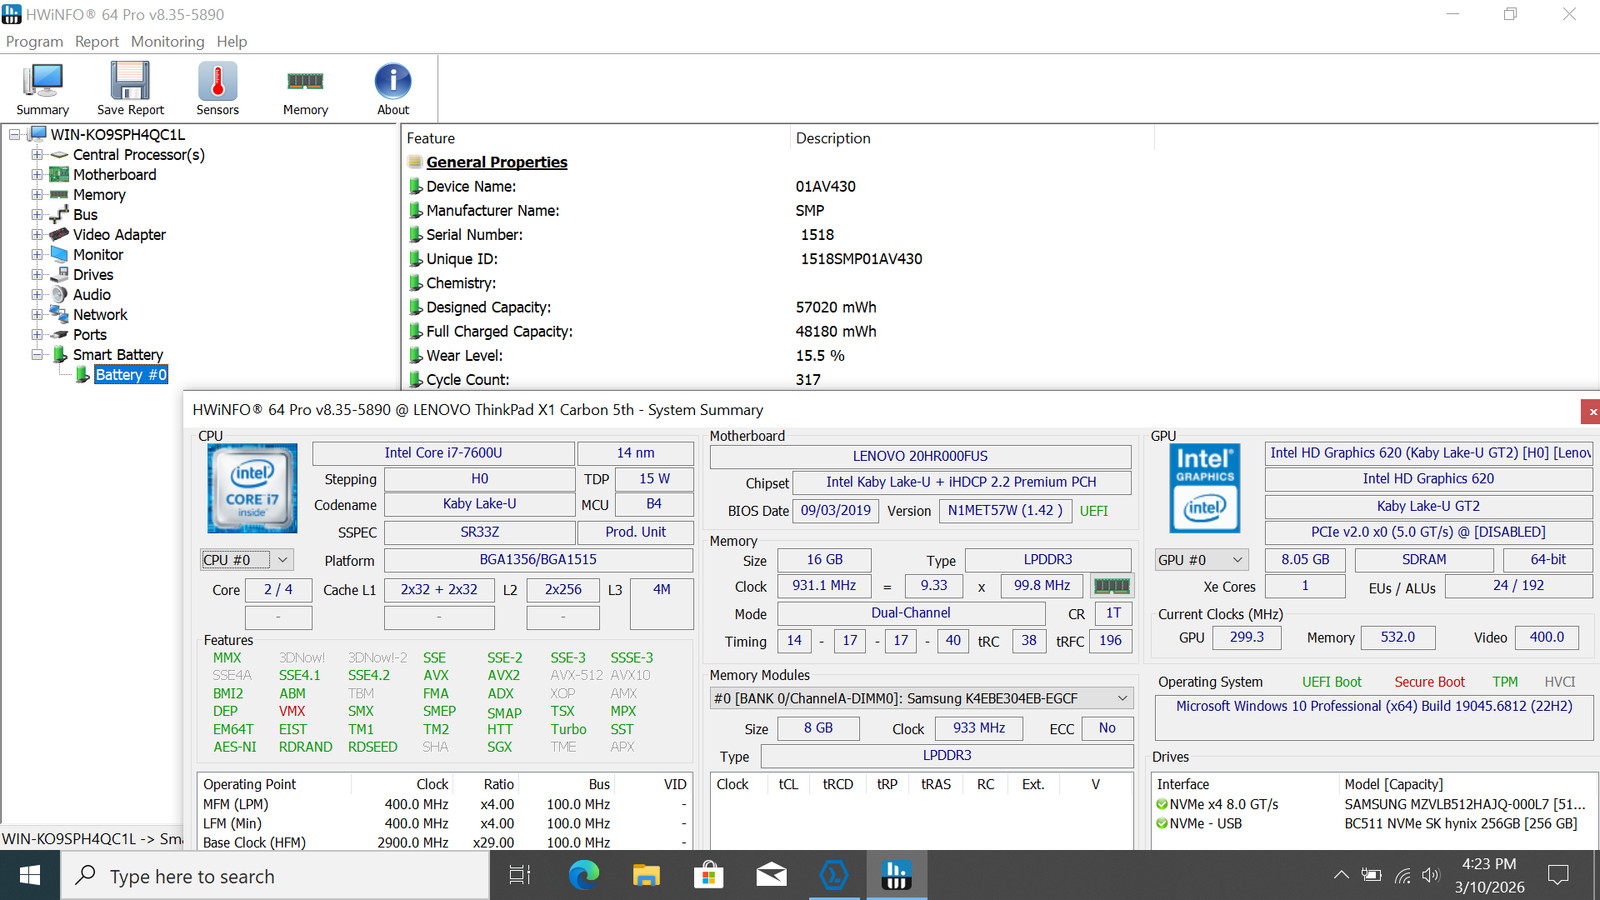
Task: Click the BC511 NVMe SK hynix drive entry
Action: coord(1460,824)
